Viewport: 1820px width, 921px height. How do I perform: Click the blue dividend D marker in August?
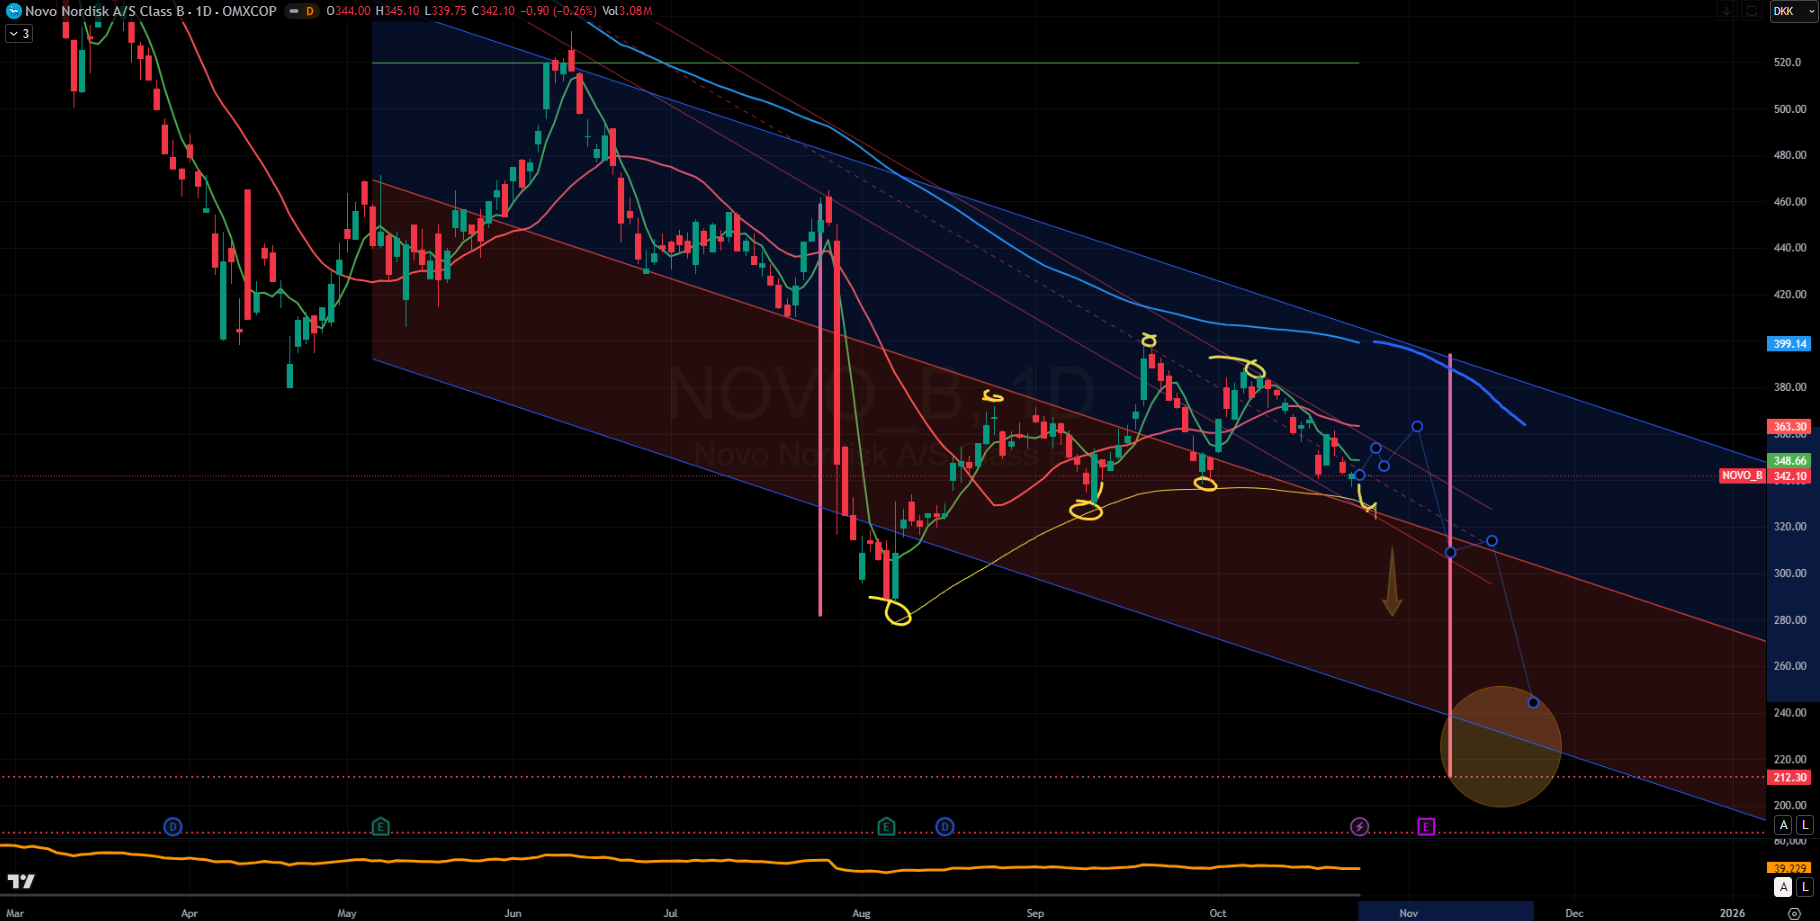pos(945,826)
